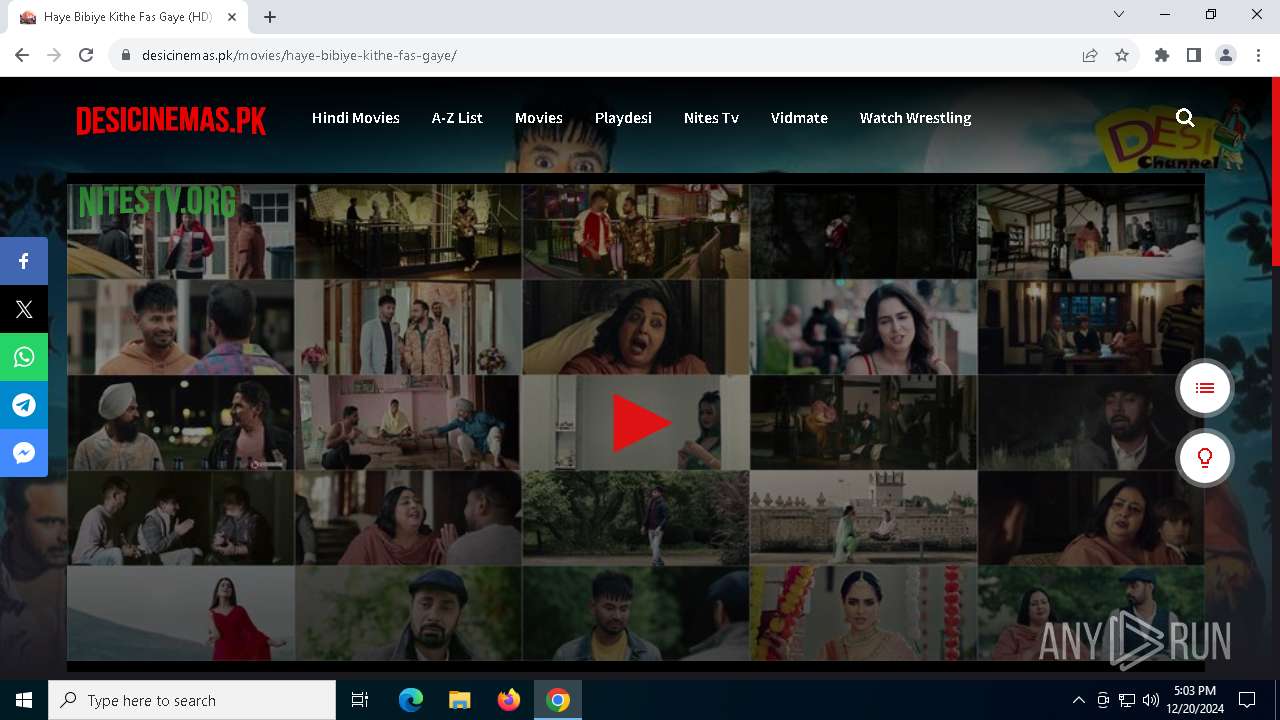1280x720 pixels.
Task: Open the Windows Start menu
Action: pyautogui.click(x=24, y=700)
